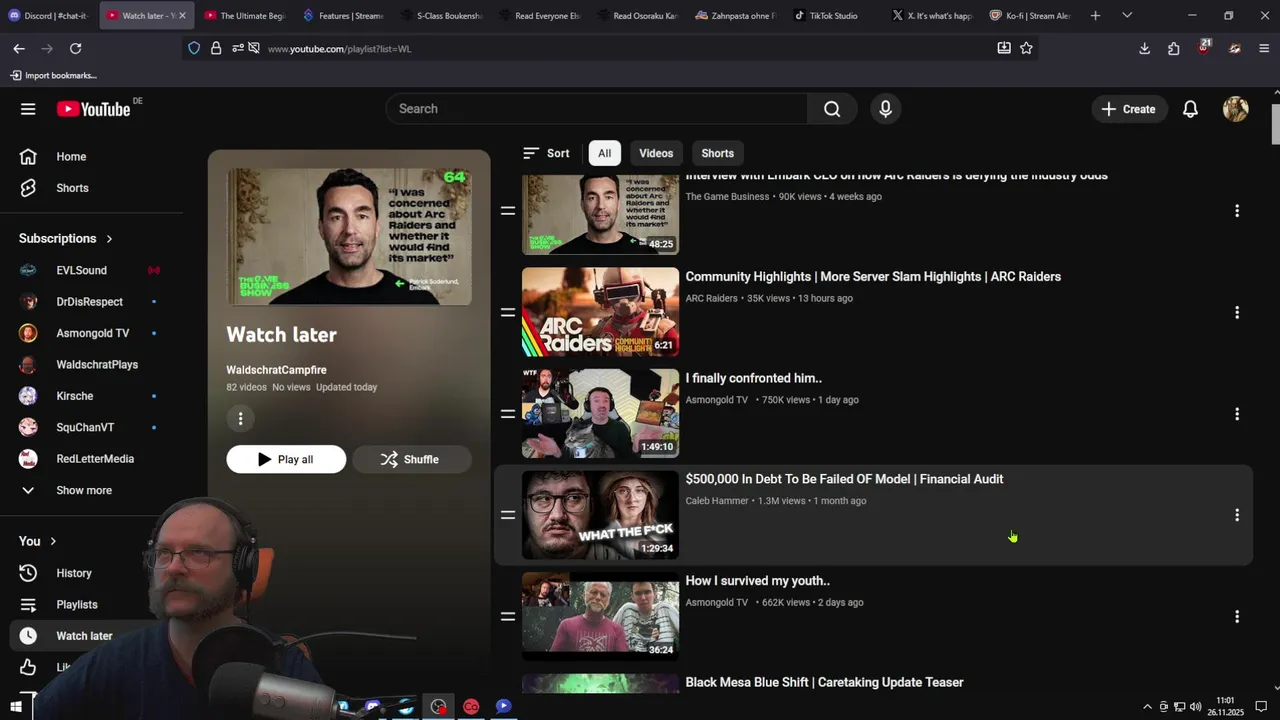Open EVLSound subscription

pyautogui.click(x=81, y=271)
